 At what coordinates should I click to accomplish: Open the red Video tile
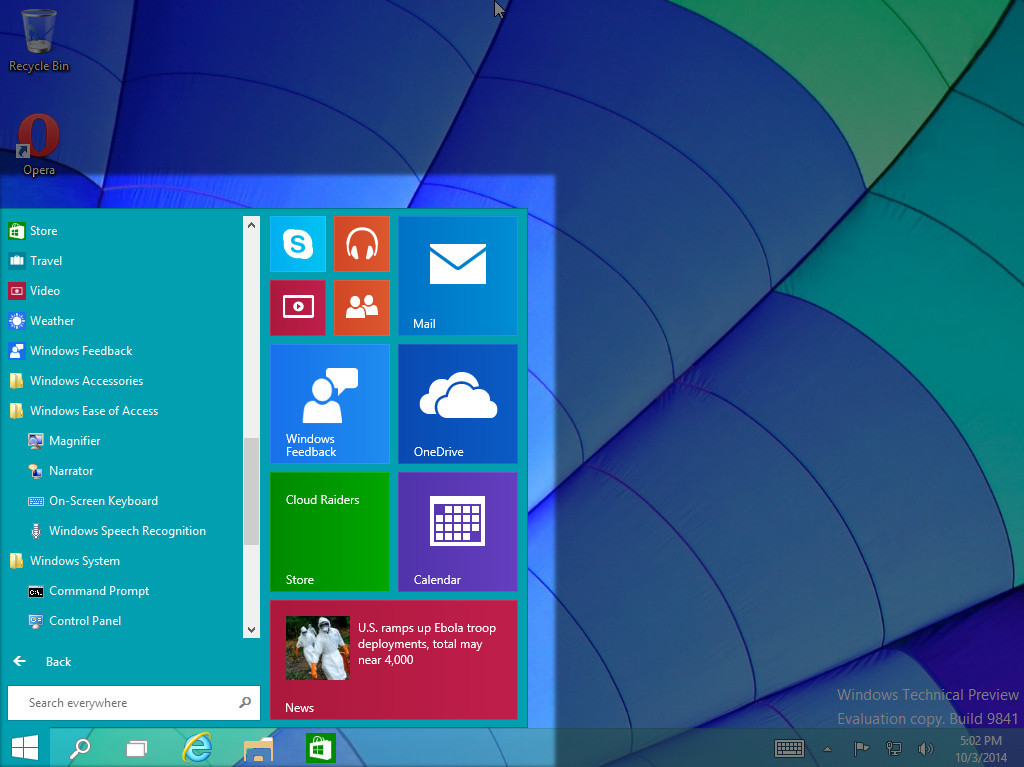[298, 308]
